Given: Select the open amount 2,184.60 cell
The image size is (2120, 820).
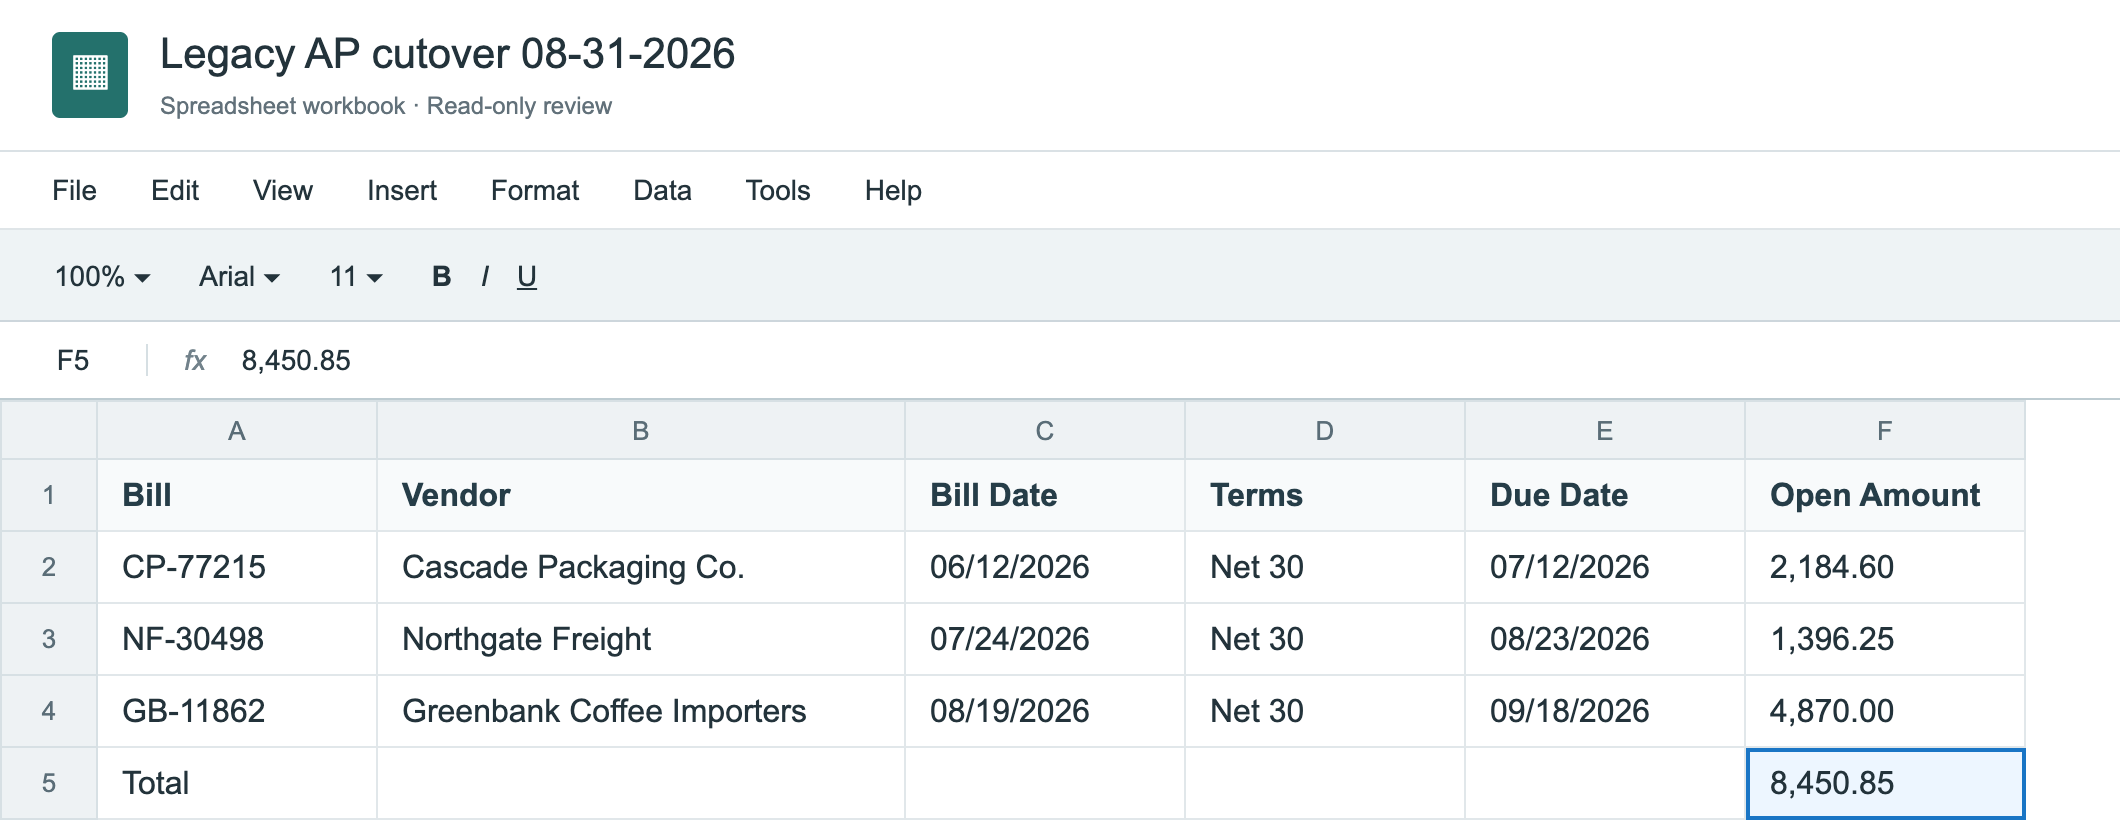Looking at the screenshot, I should pyautogui.click(x=1885, y=567).
